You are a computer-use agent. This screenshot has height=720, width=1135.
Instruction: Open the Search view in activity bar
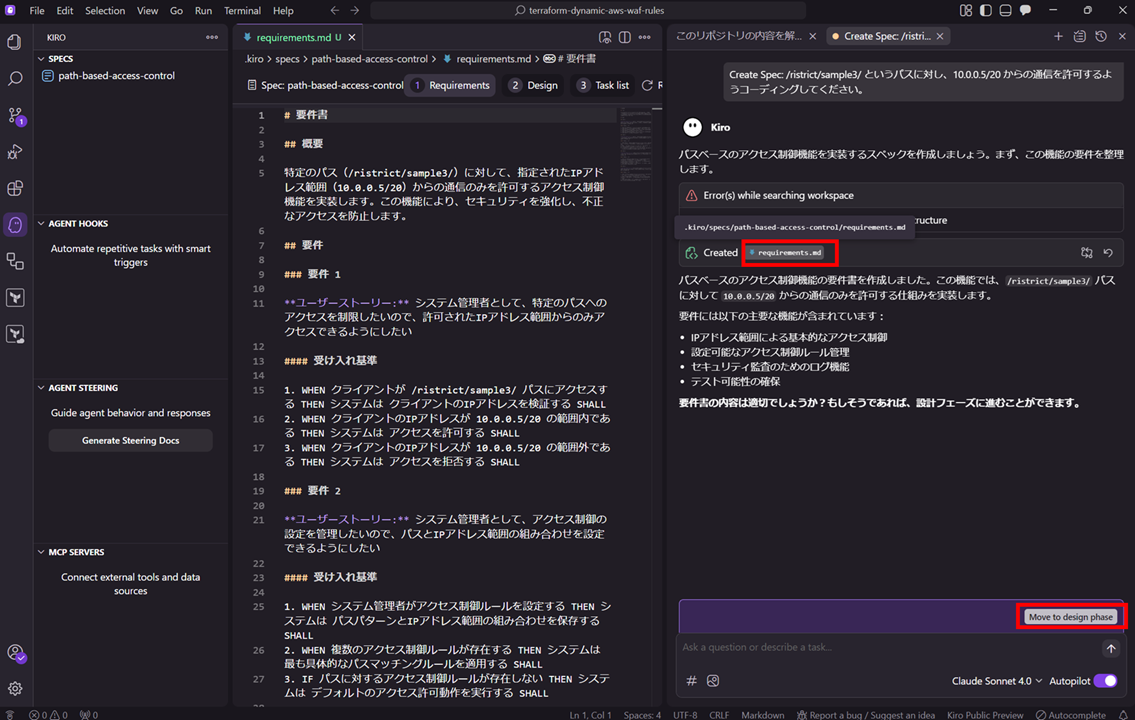click(x=14, y=78)
